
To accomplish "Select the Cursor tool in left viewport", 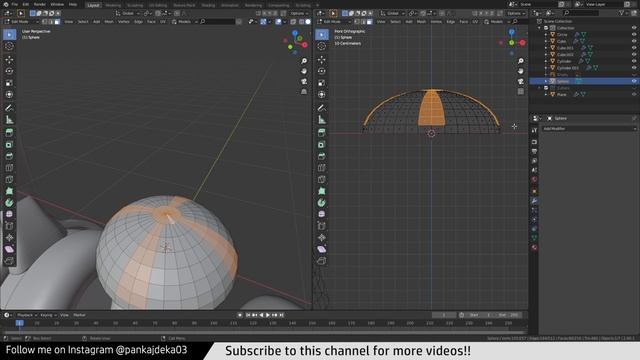I will (9, 46).
